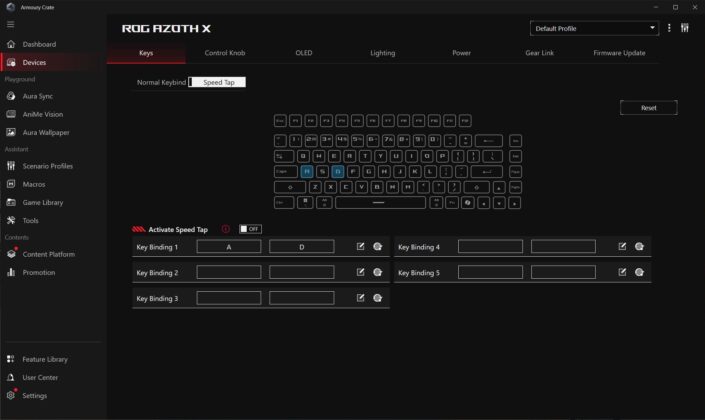Switch to Speed Tap keybind mode
The height and width of the screenshot is (420, 705).
pos(219,82)
